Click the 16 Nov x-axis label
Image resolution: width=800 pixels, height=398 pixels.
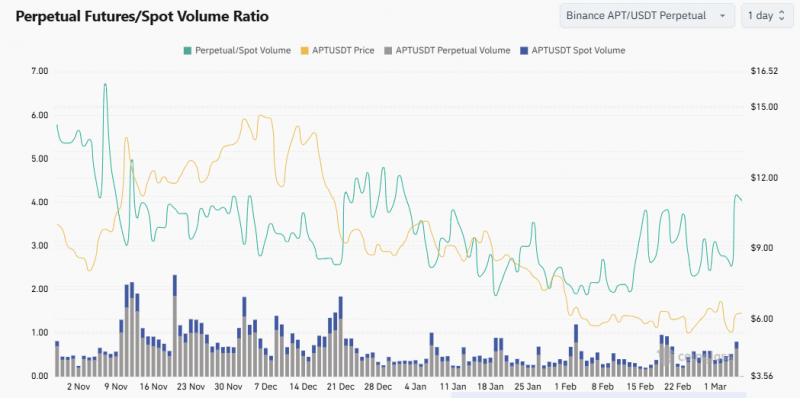point(154,387)
